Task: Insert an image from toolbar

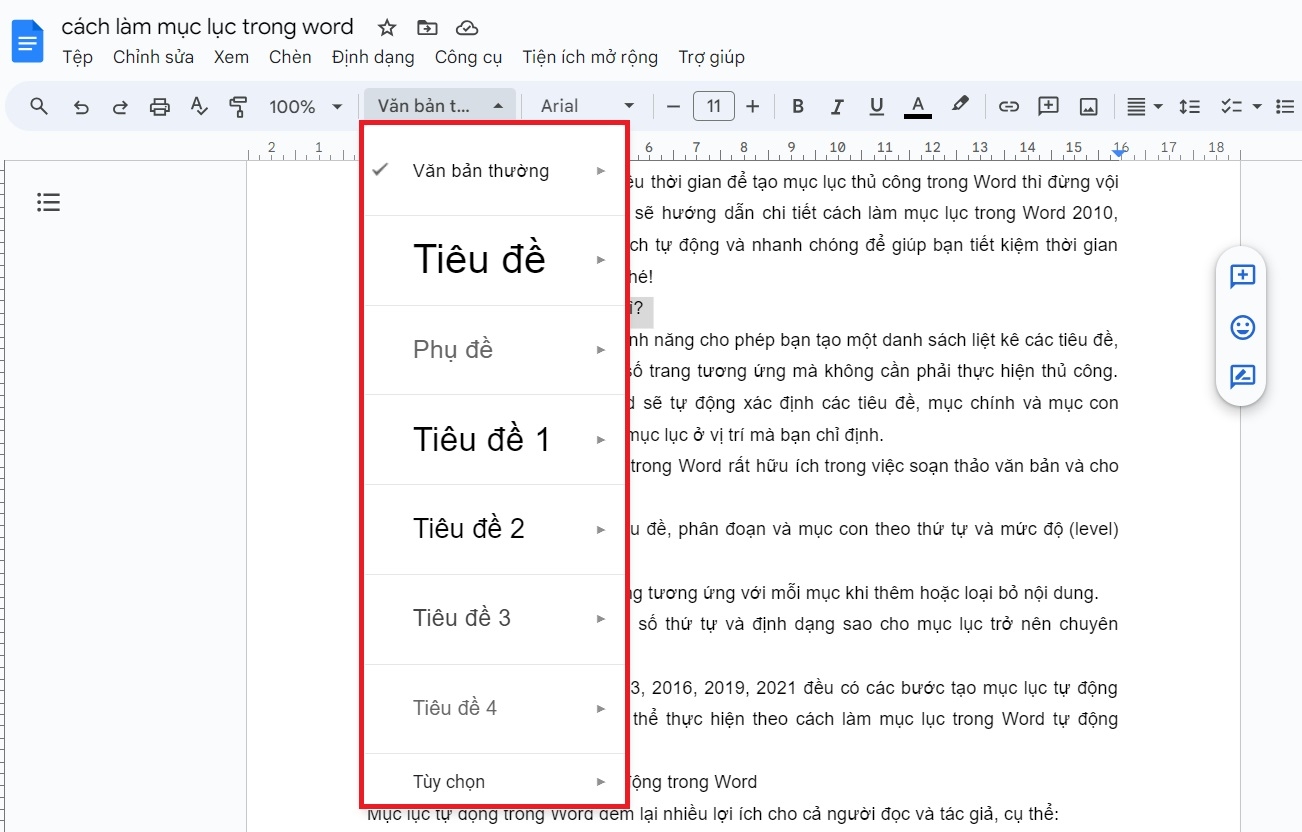Action: (x=1089, y=106)
